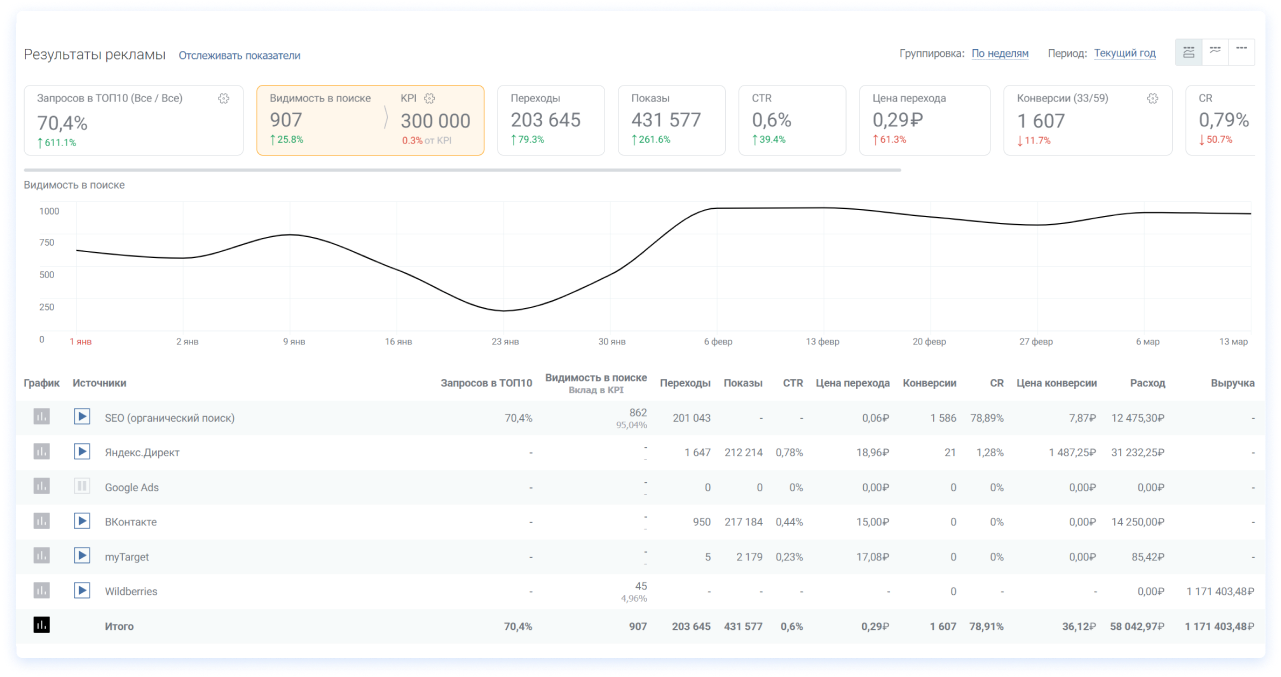Click the График column header
This screenshot has height=677, width=1281.
point(42,383)
